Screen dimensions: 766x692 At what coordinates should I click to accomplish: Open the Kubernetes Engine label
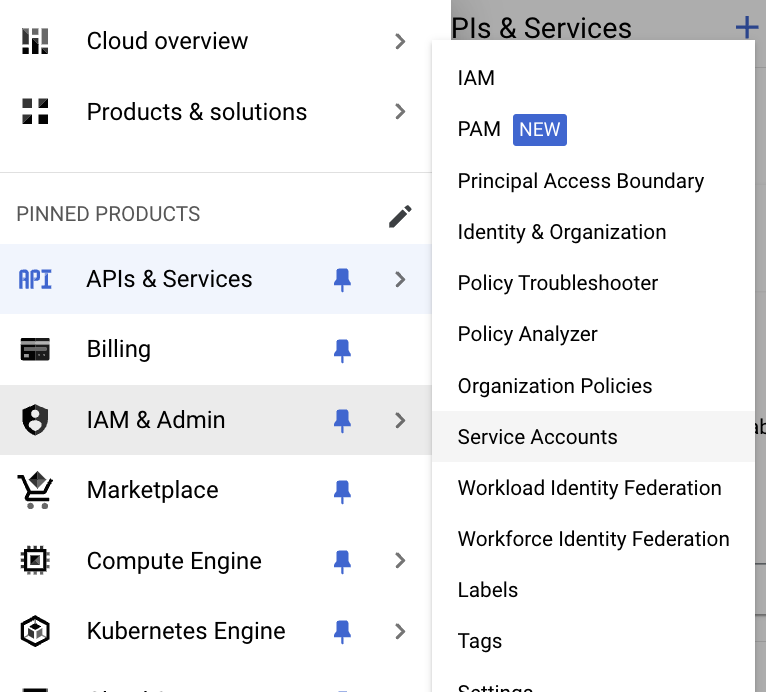(186, 631)
